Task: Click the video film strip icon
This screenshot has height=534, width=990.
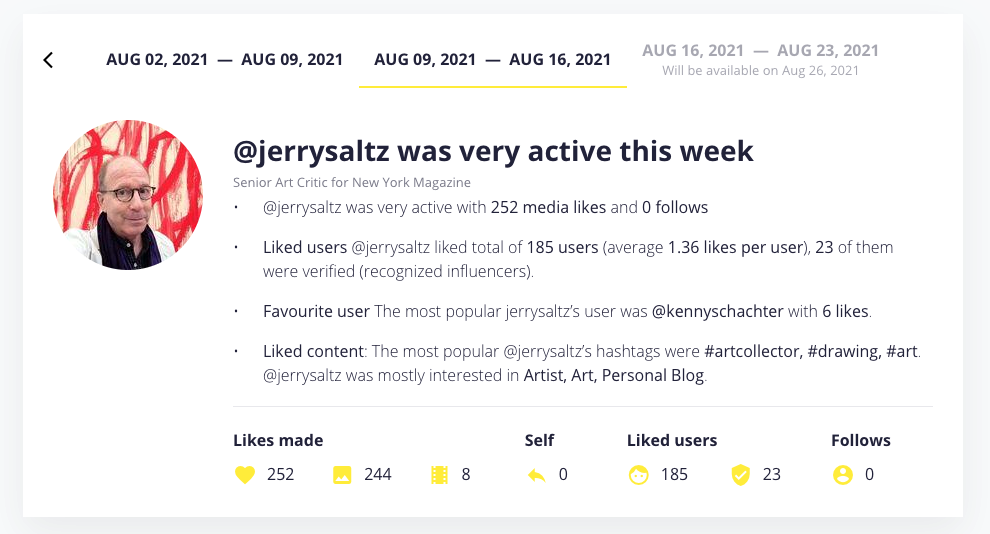Action: [x=439, y=475]
